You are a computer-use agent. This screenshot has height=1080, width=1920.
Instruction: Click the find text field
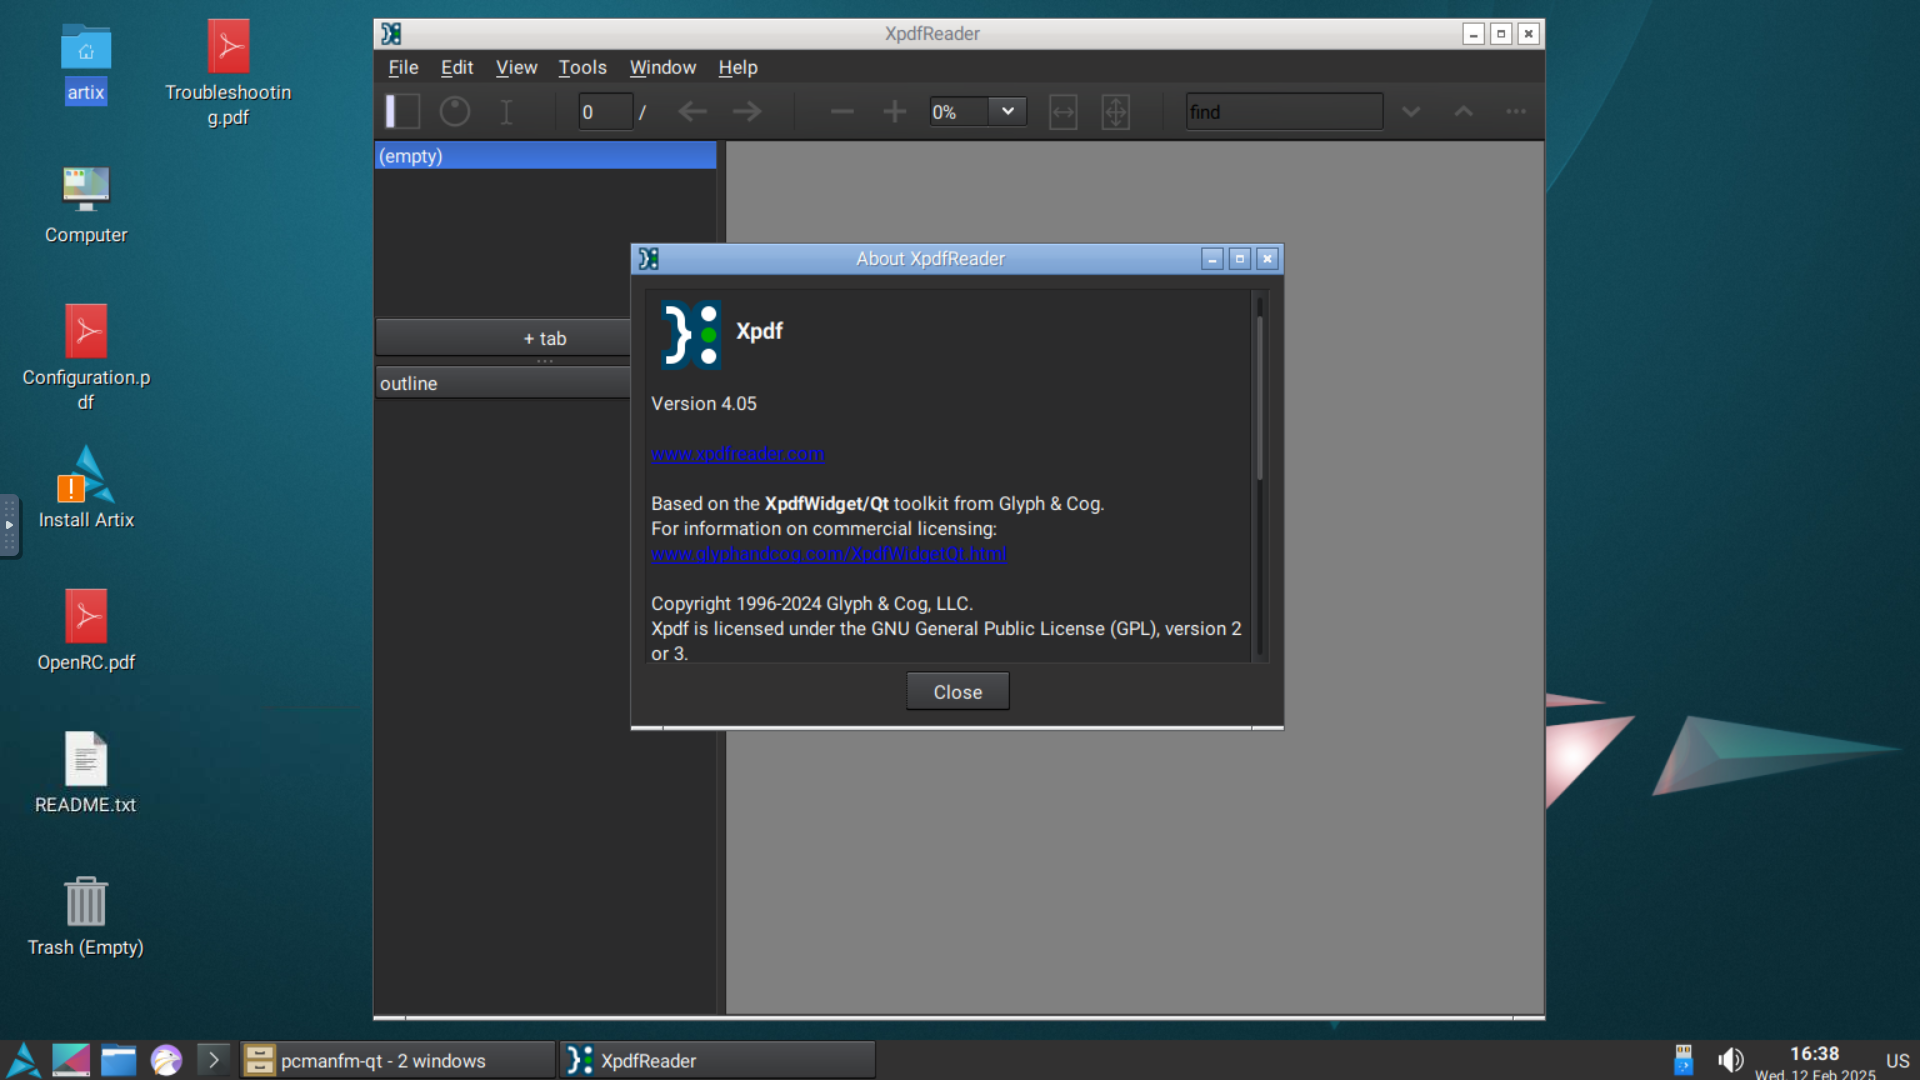click(1284, 111)
